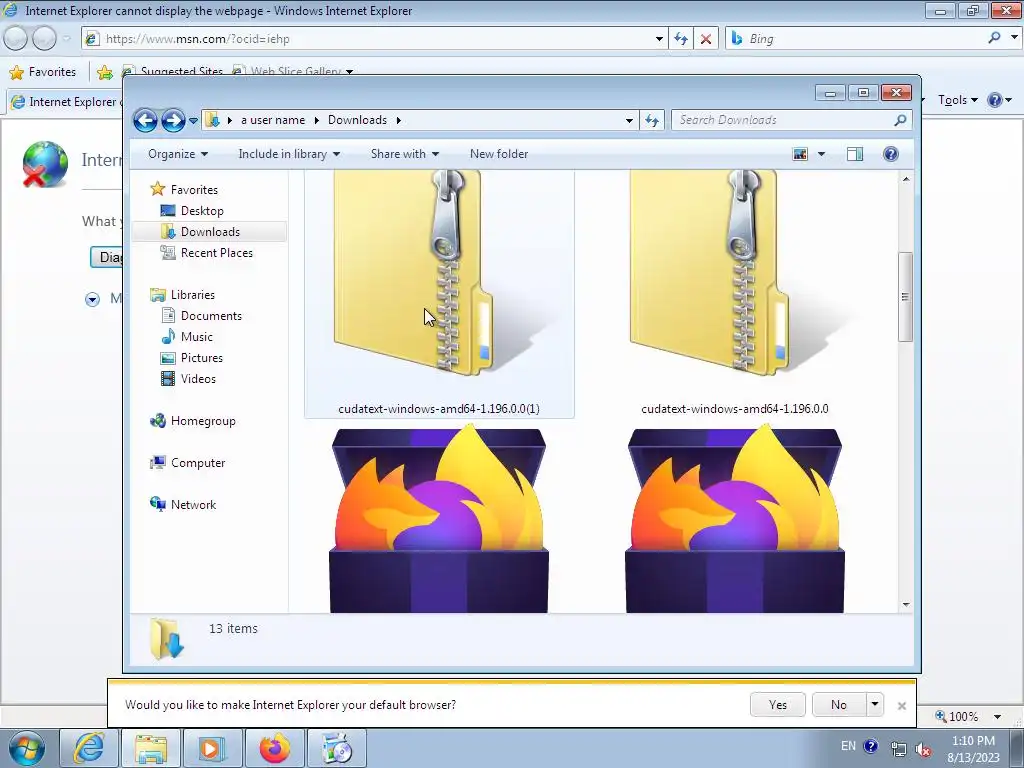The image size is (1024, 768).
Task: Open the Bing search provider dropdown
Action: (1014, 38)
